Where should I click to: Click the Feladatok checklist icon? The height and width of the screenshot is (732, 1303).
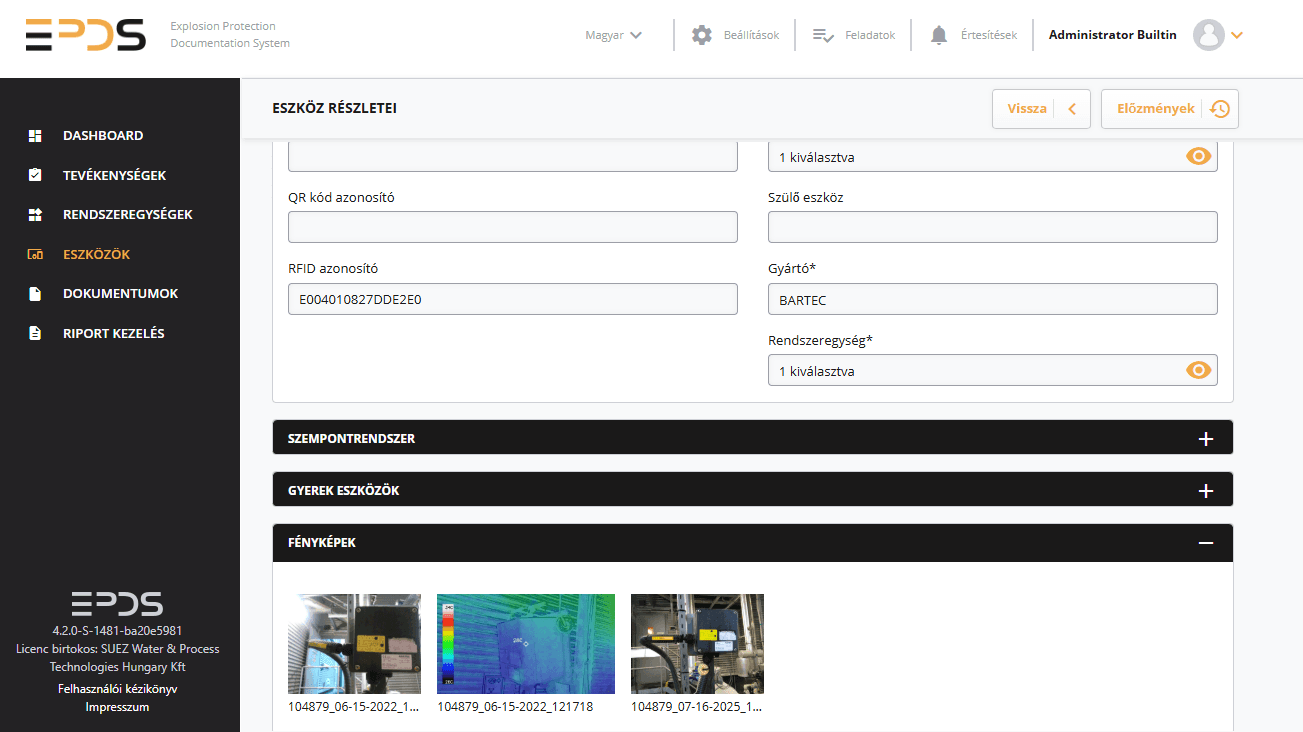(x=824, y=35)
